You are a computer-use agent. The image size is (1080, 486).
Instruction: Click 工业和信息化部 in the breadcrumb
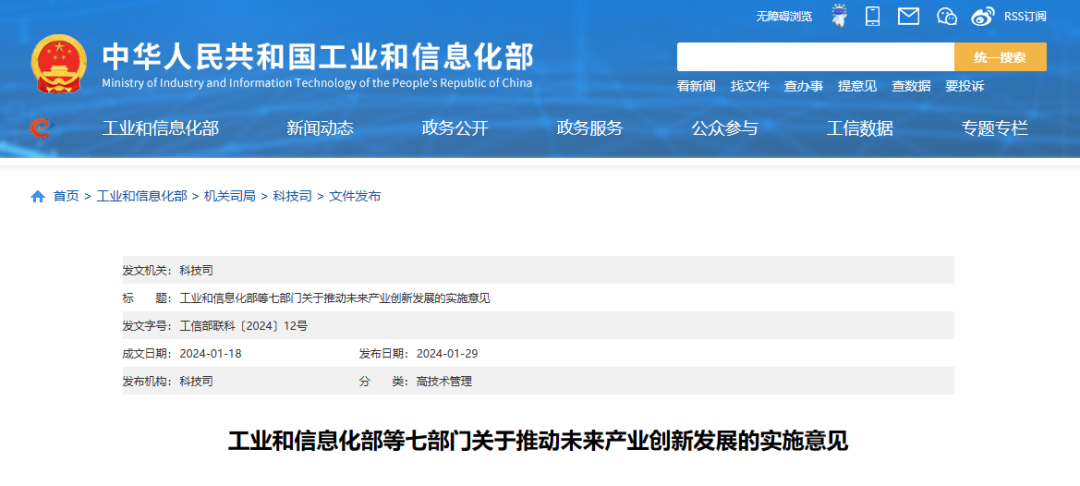coord(141,196)
